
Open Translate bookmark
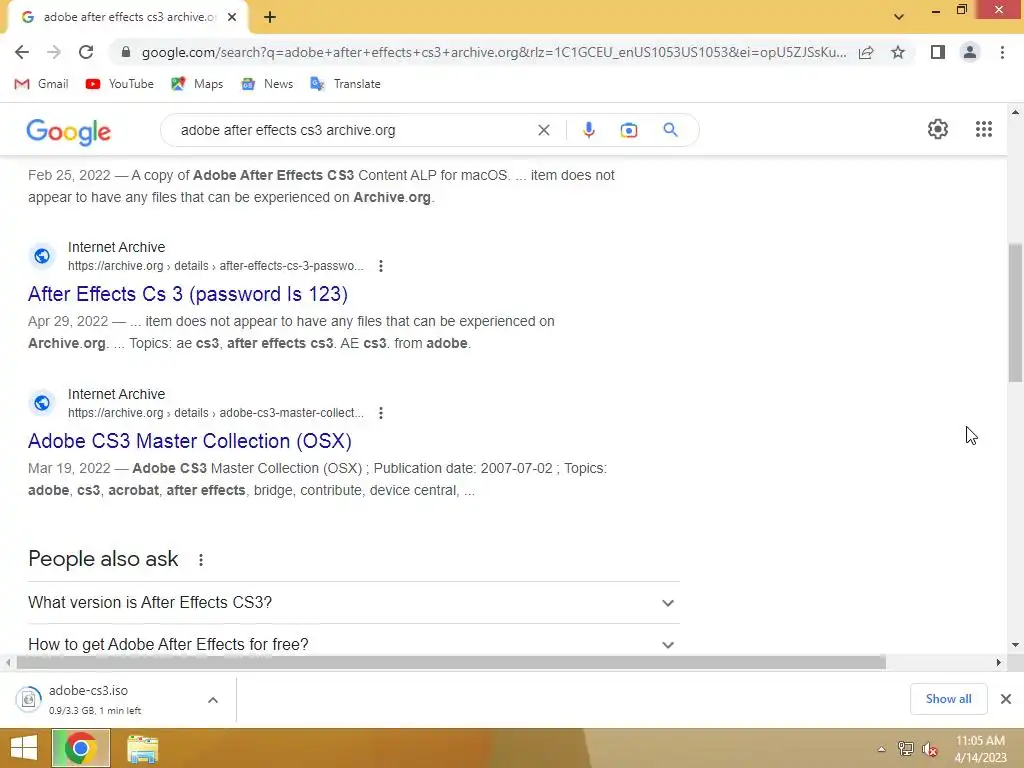click(x=345, y=84)
